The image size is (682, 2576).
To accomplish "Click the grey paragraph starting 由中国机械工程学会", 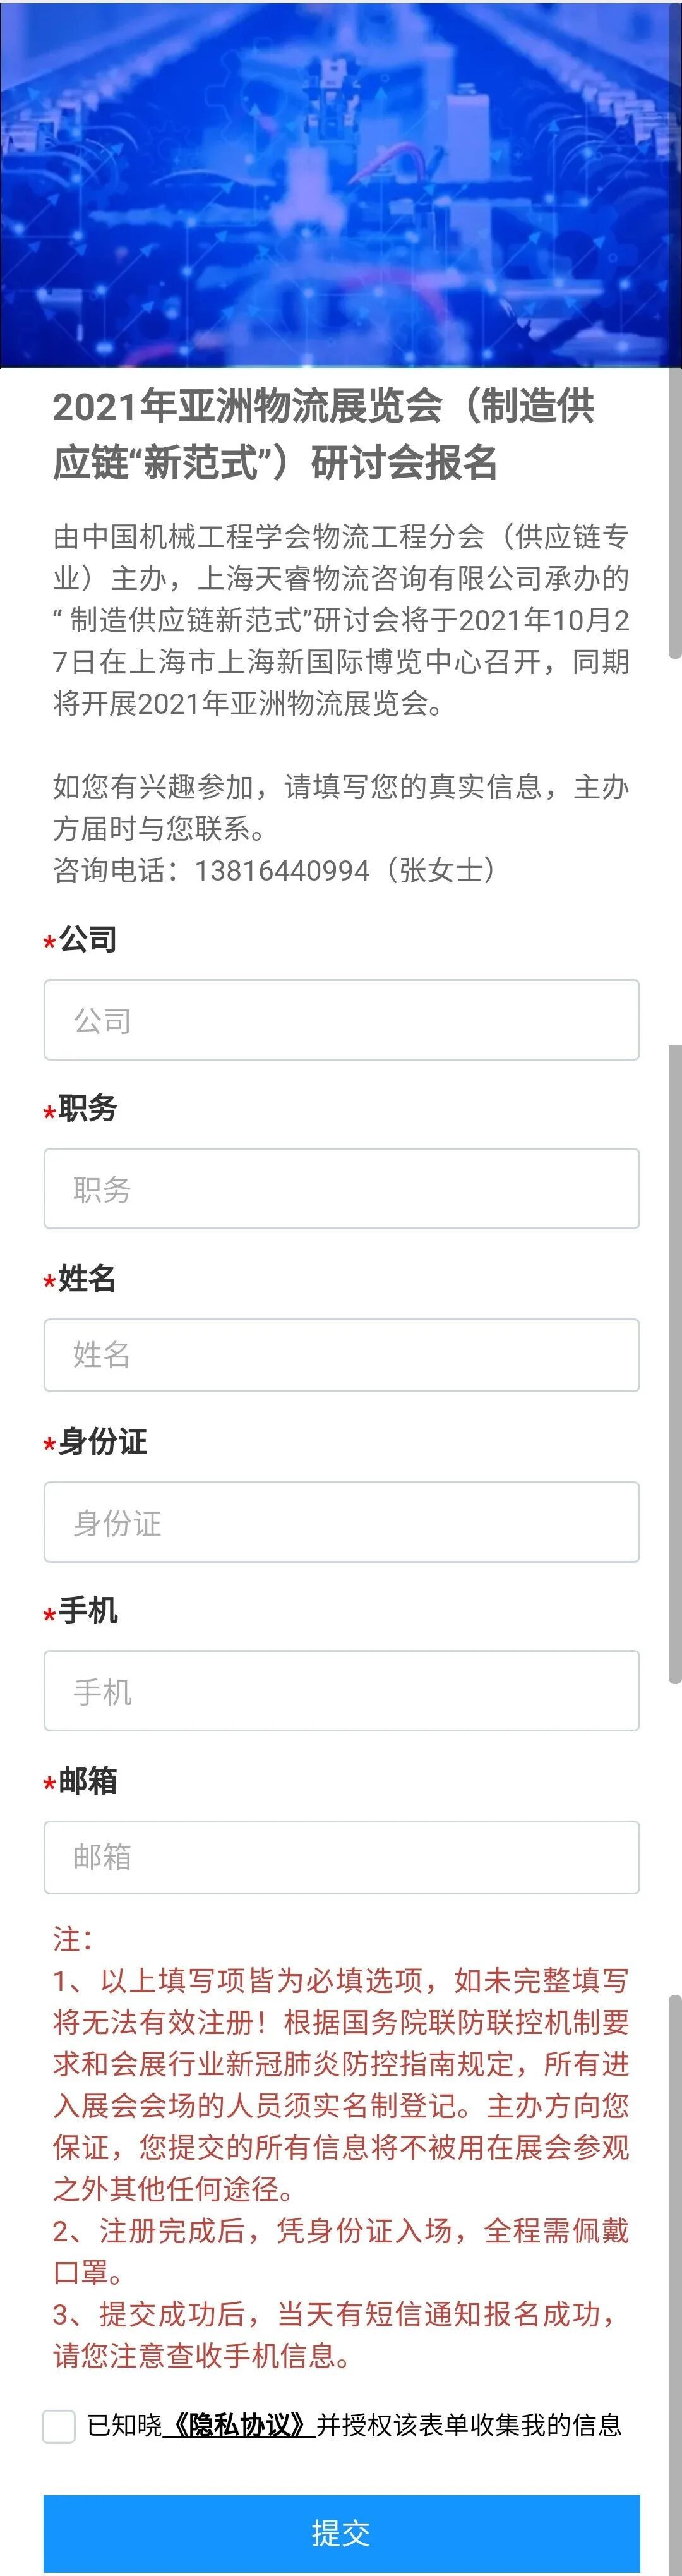I will [x=340, y=620].
